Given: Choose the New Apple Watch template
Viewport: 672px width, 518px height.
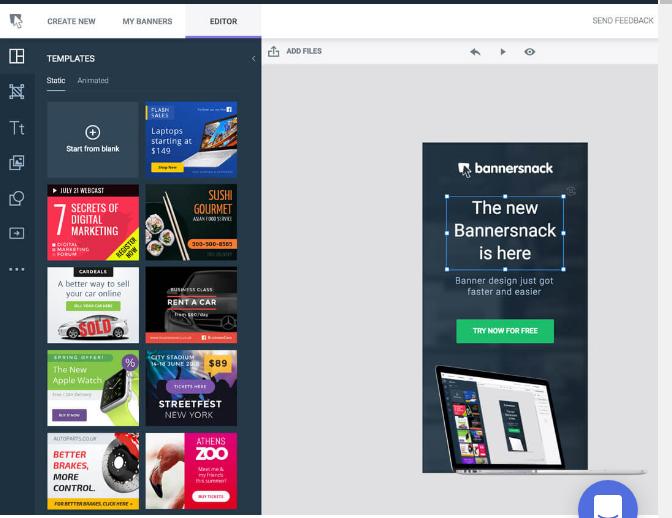Looking at the screenshot, I should click(x=93, y=388).
